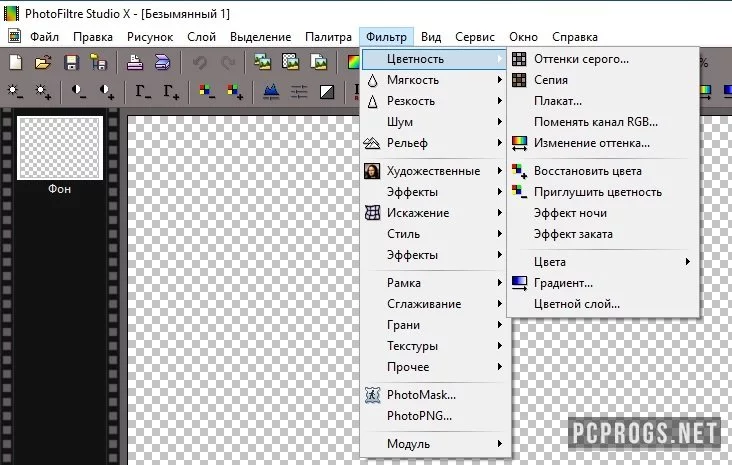Expand the Художественные submenu arrow

coord(500,171)
